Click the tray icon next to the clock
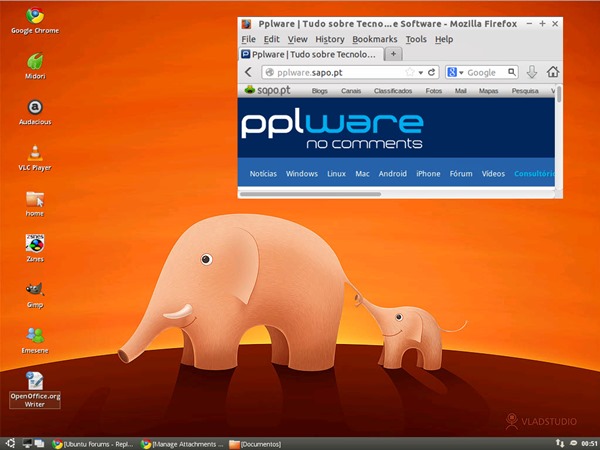 (573, 443)
